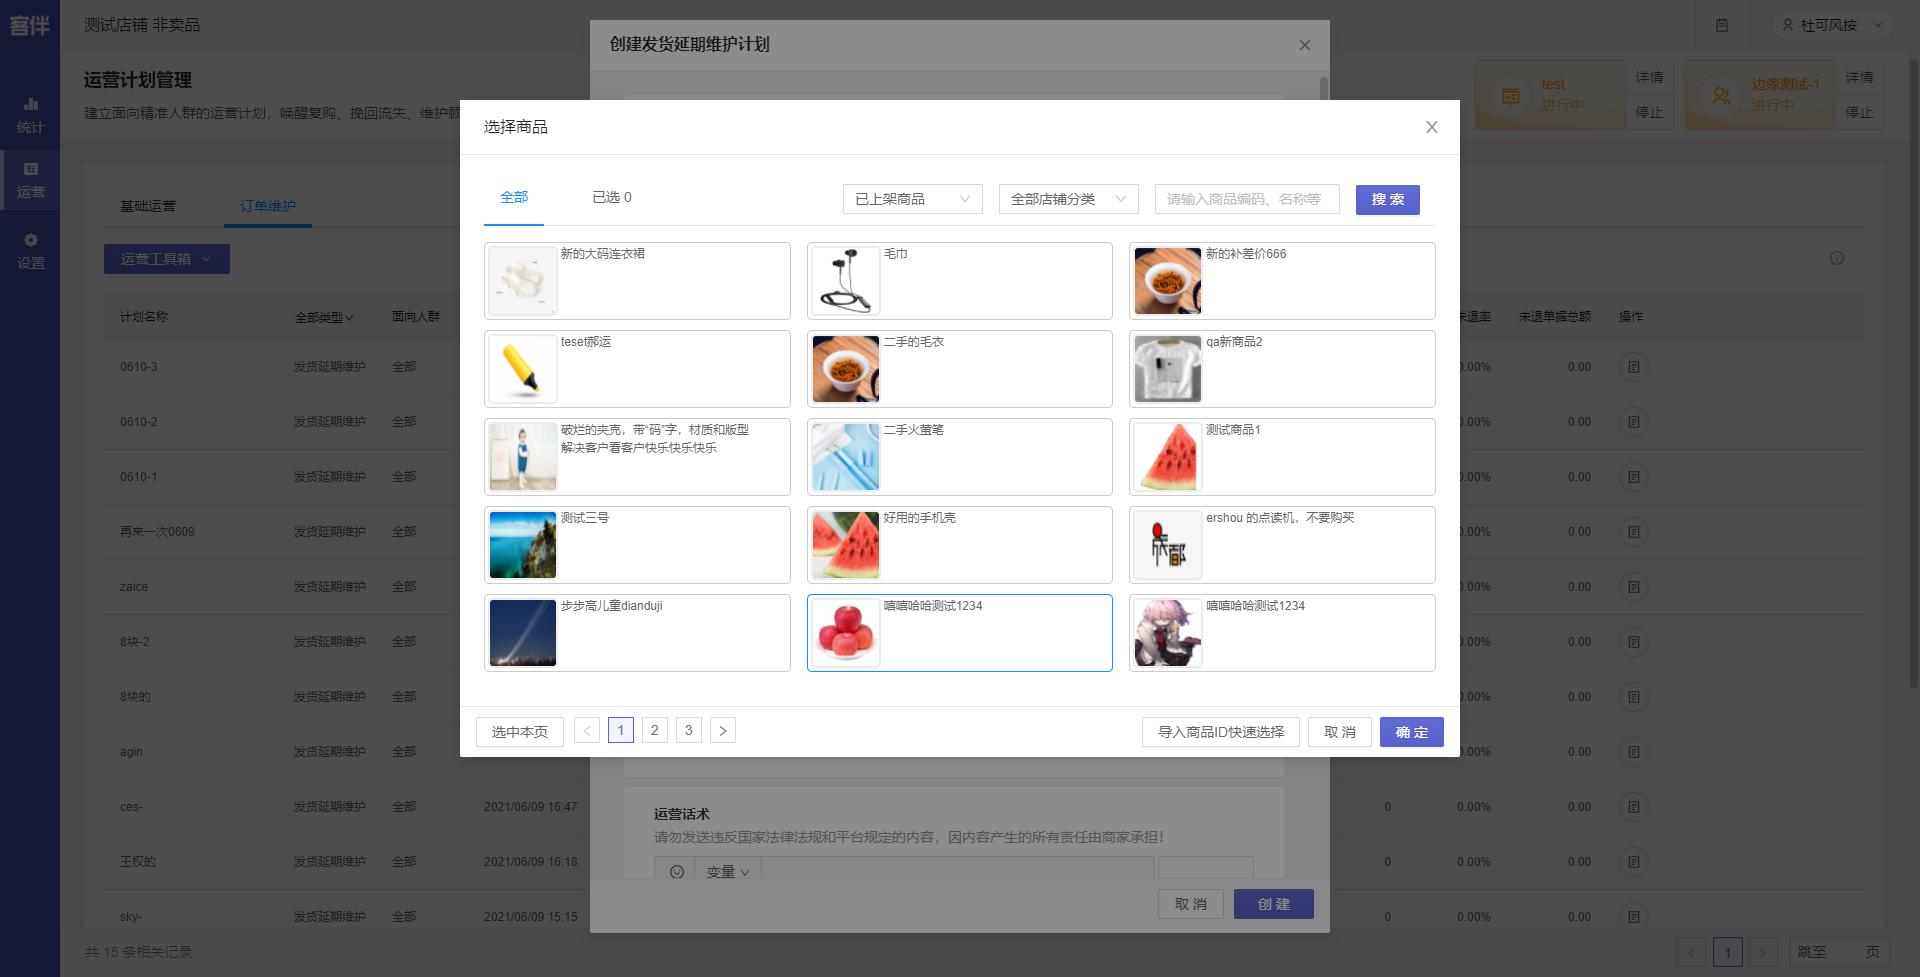Screen dimensions: 1920x977
Task: Switch to the 全部 products tab
Action: click(x=514, y=198)
